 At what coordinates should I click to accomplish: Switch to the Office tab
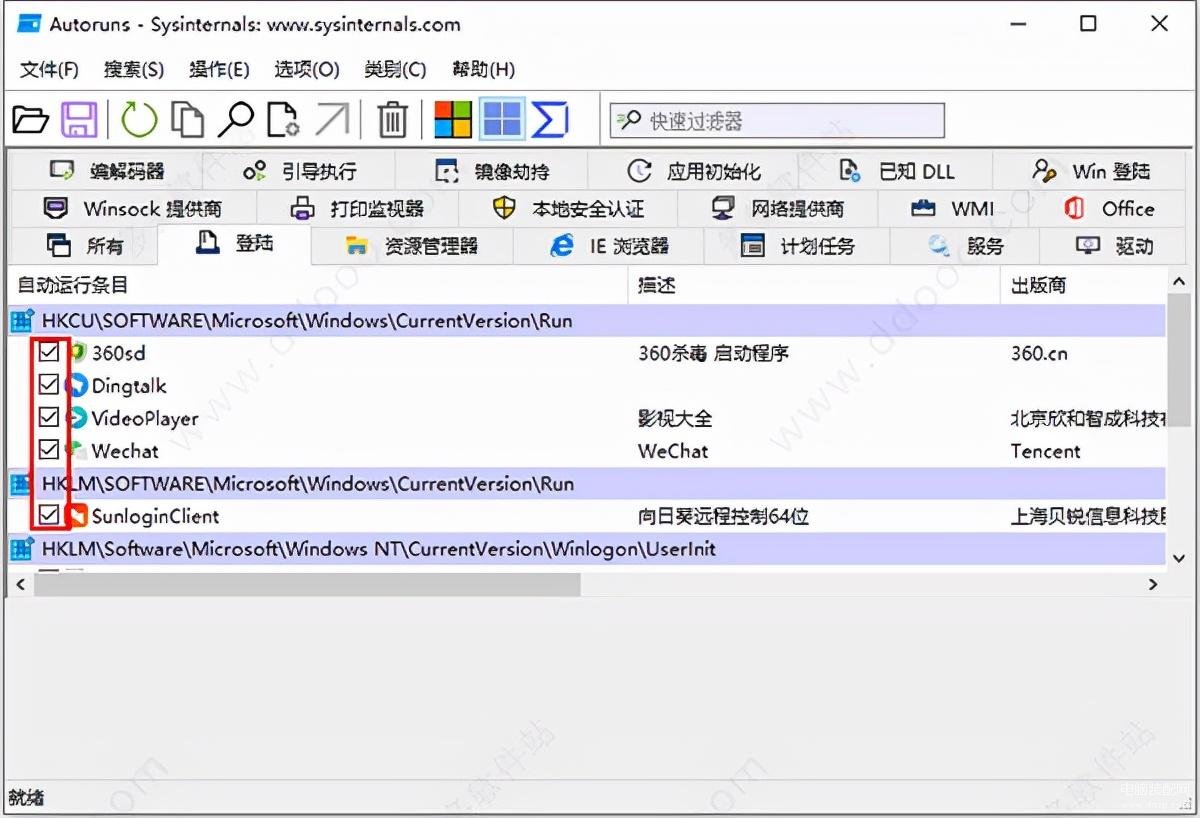(1109, 209)
